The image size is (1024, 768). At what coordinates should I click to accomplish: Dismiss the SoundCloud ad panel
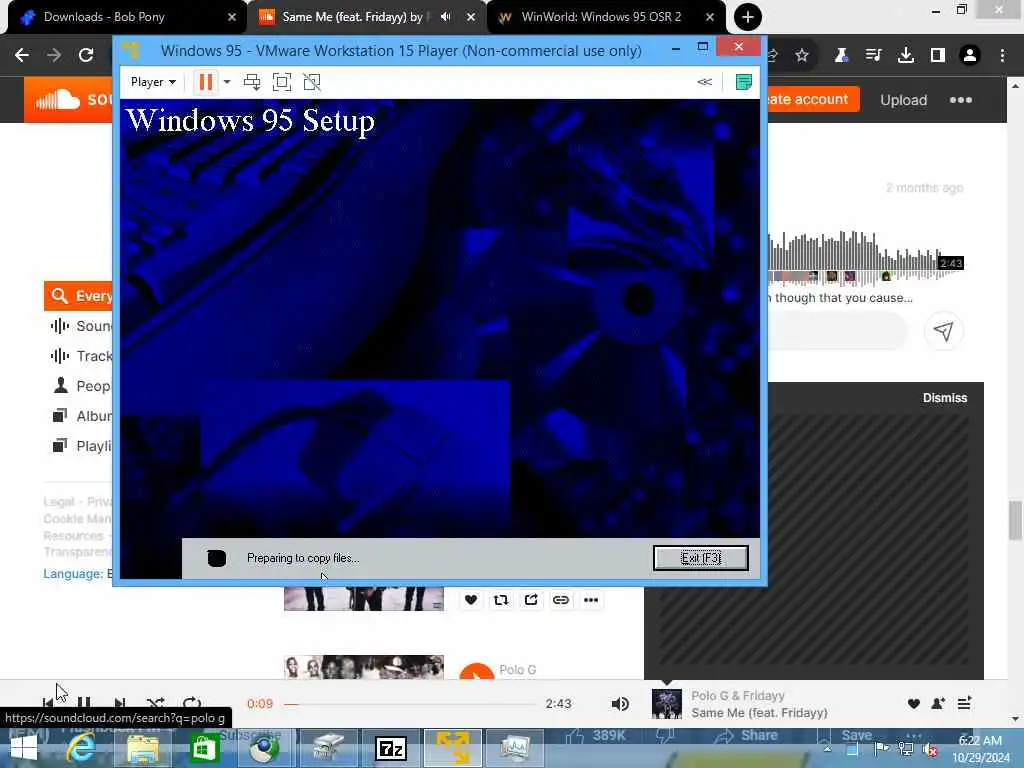point(944,398)
